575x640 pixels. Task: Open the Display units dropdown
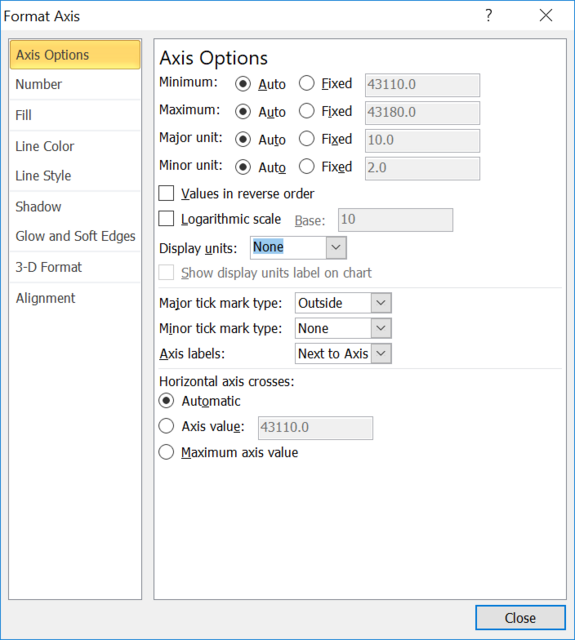pos(298,247)
